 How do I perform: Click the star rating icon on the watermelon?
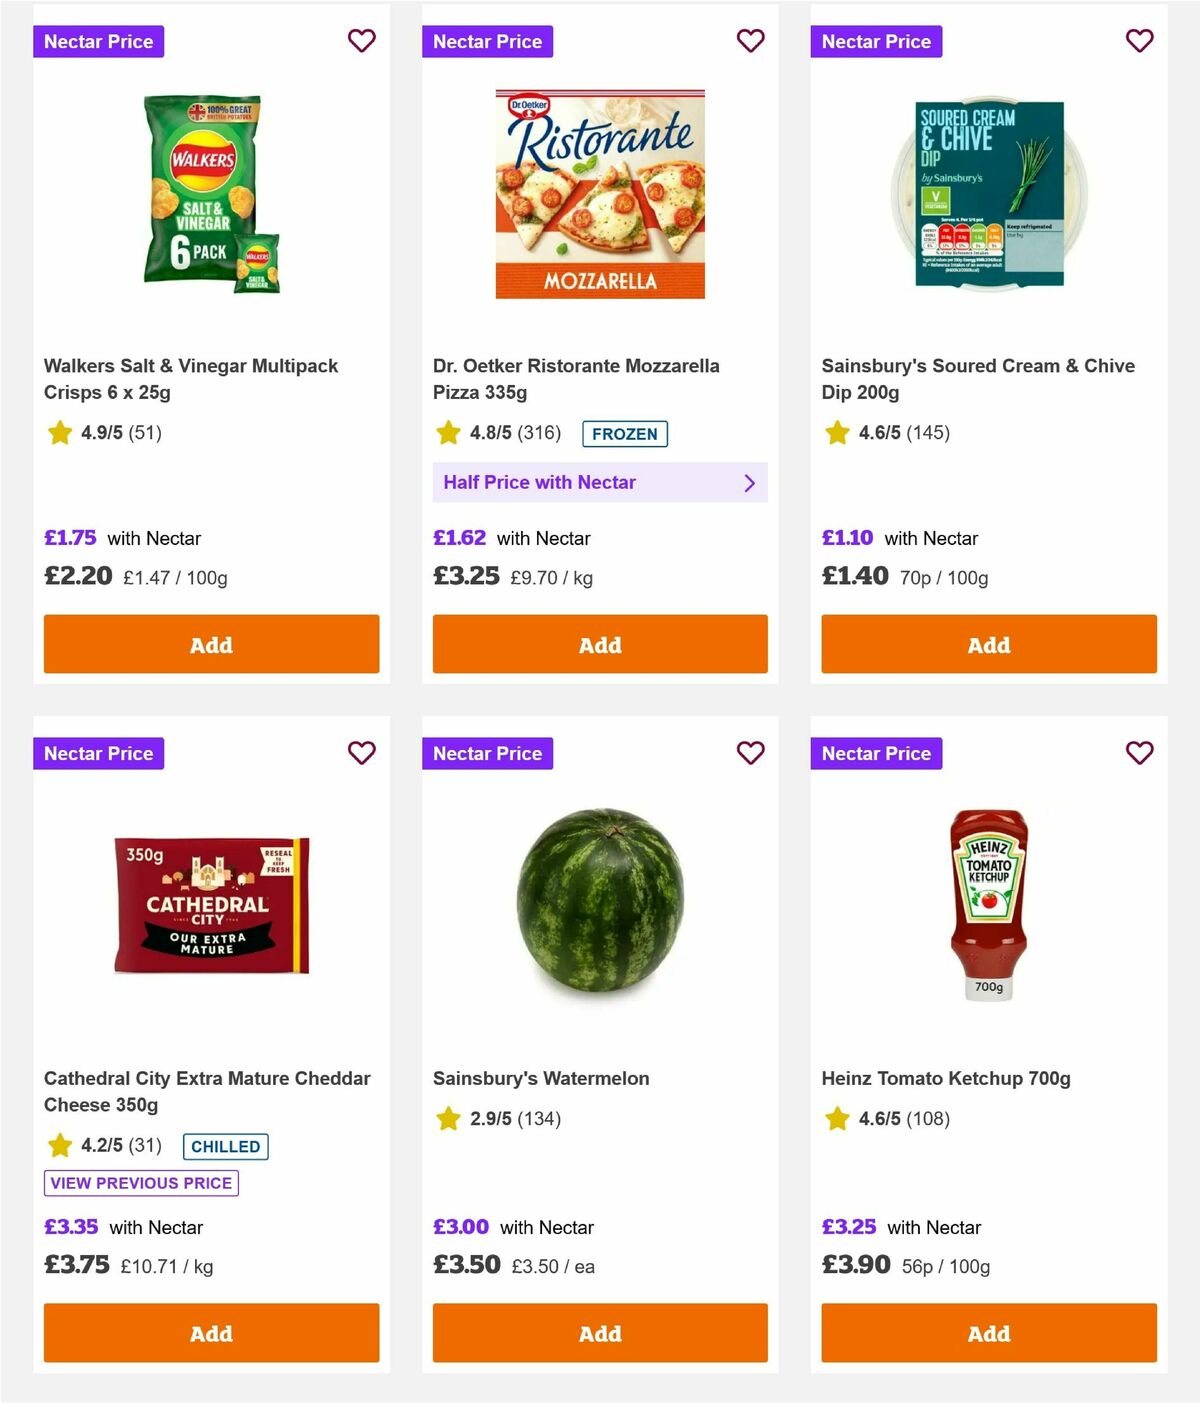(447, 1119)
